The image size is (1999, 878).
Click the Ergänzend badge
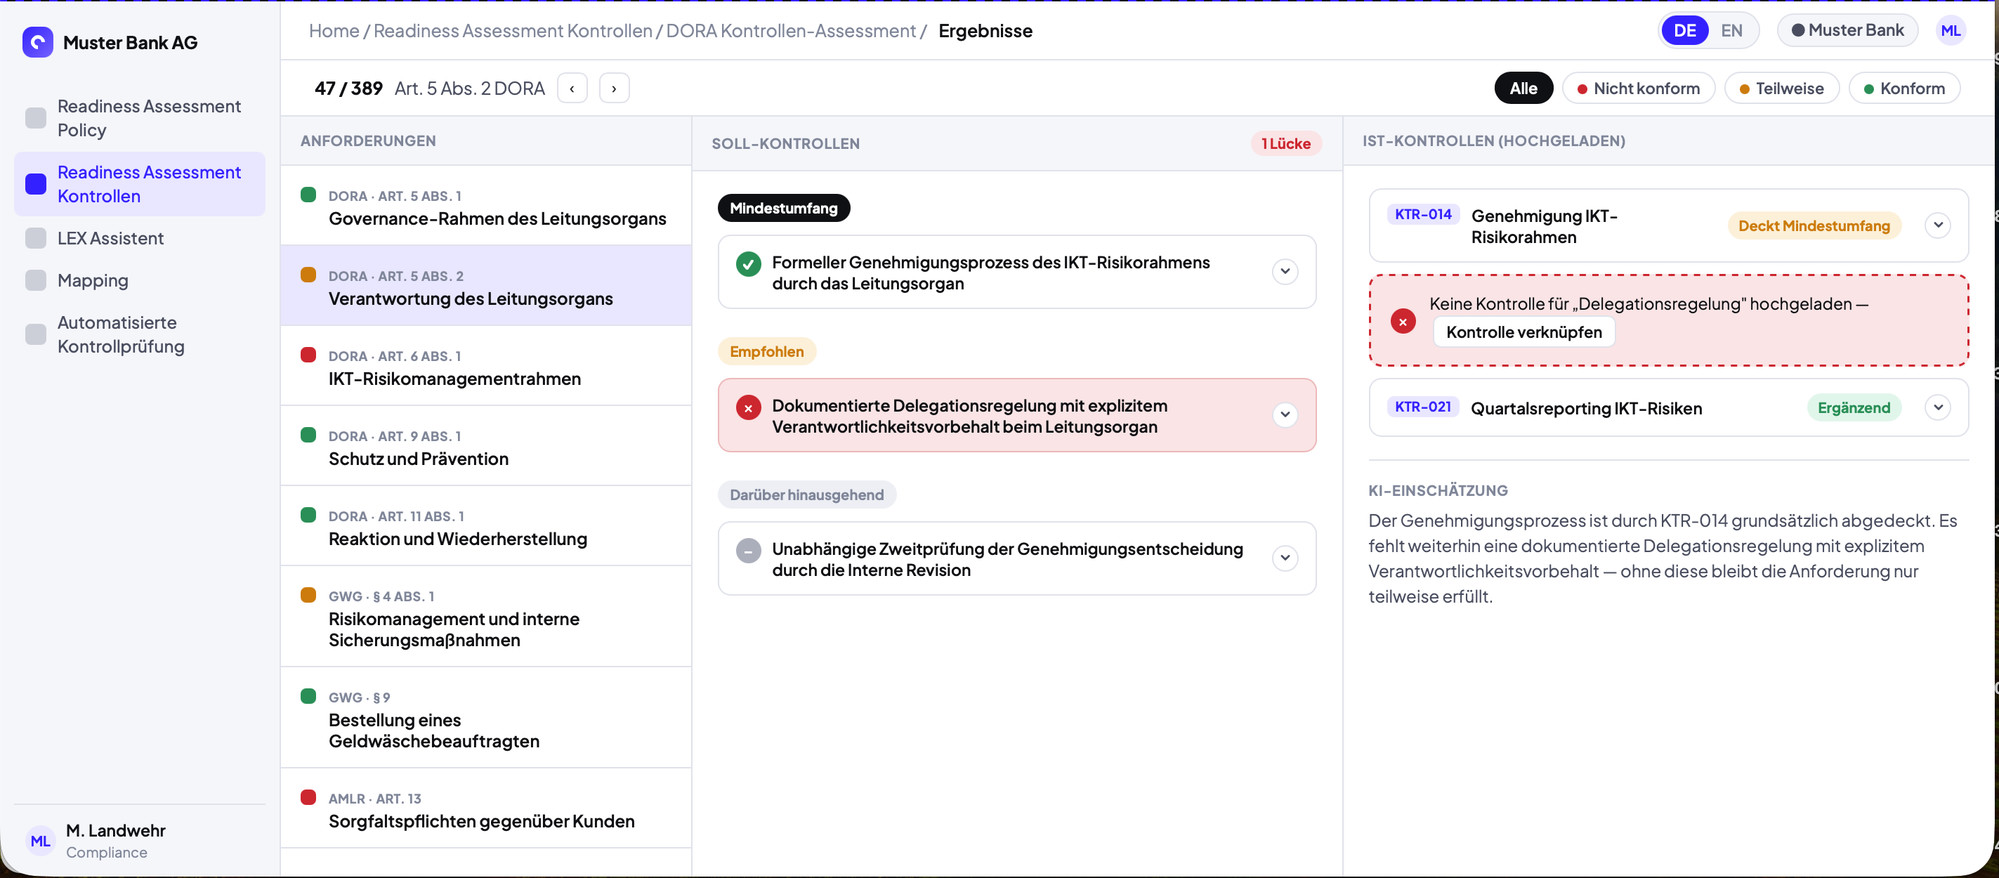[x=1854, y=408]
